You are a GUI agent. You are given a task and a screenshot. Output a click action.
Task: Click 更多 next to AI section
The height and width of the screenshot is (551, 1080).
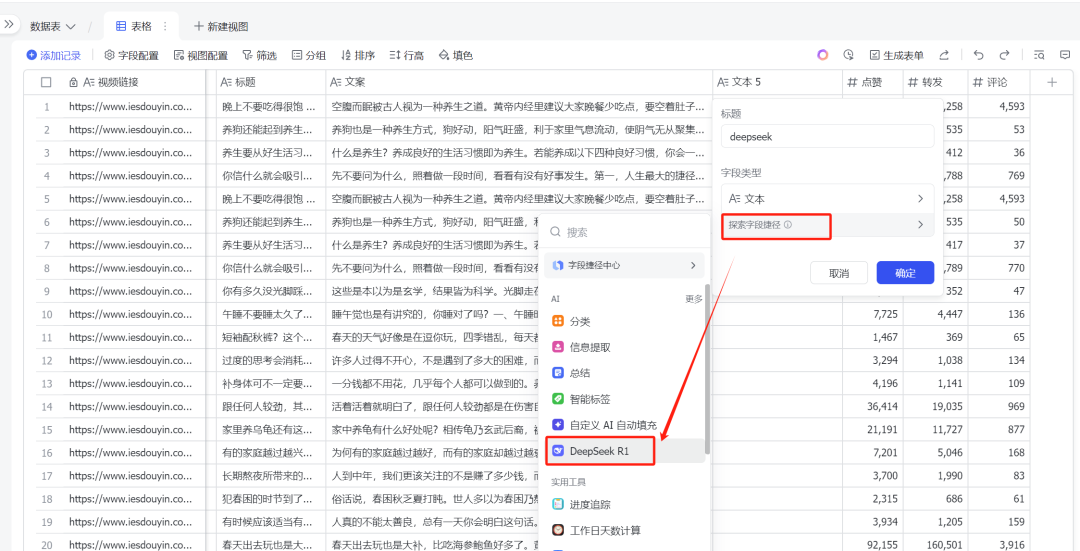694,299
